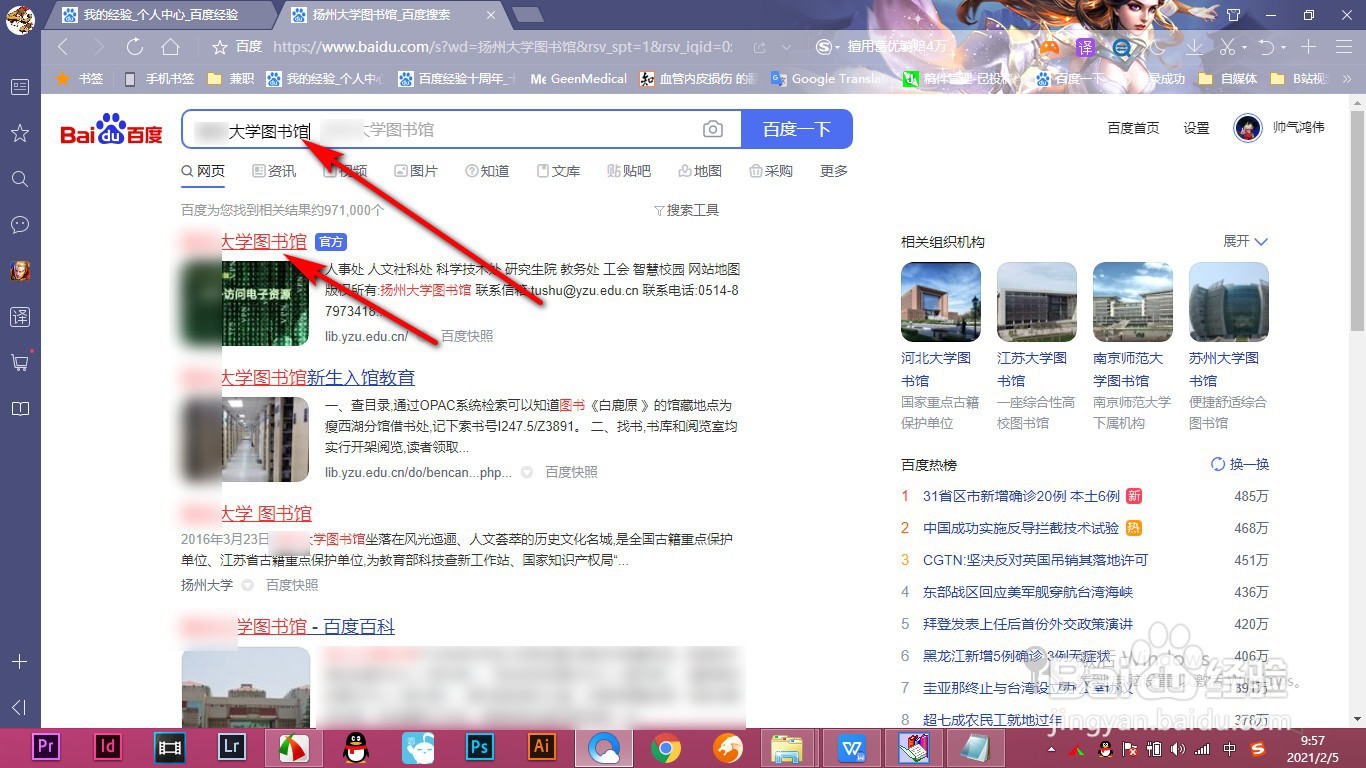
Task: Click the sidebar plus add icon
Action: tap(19, 662)
